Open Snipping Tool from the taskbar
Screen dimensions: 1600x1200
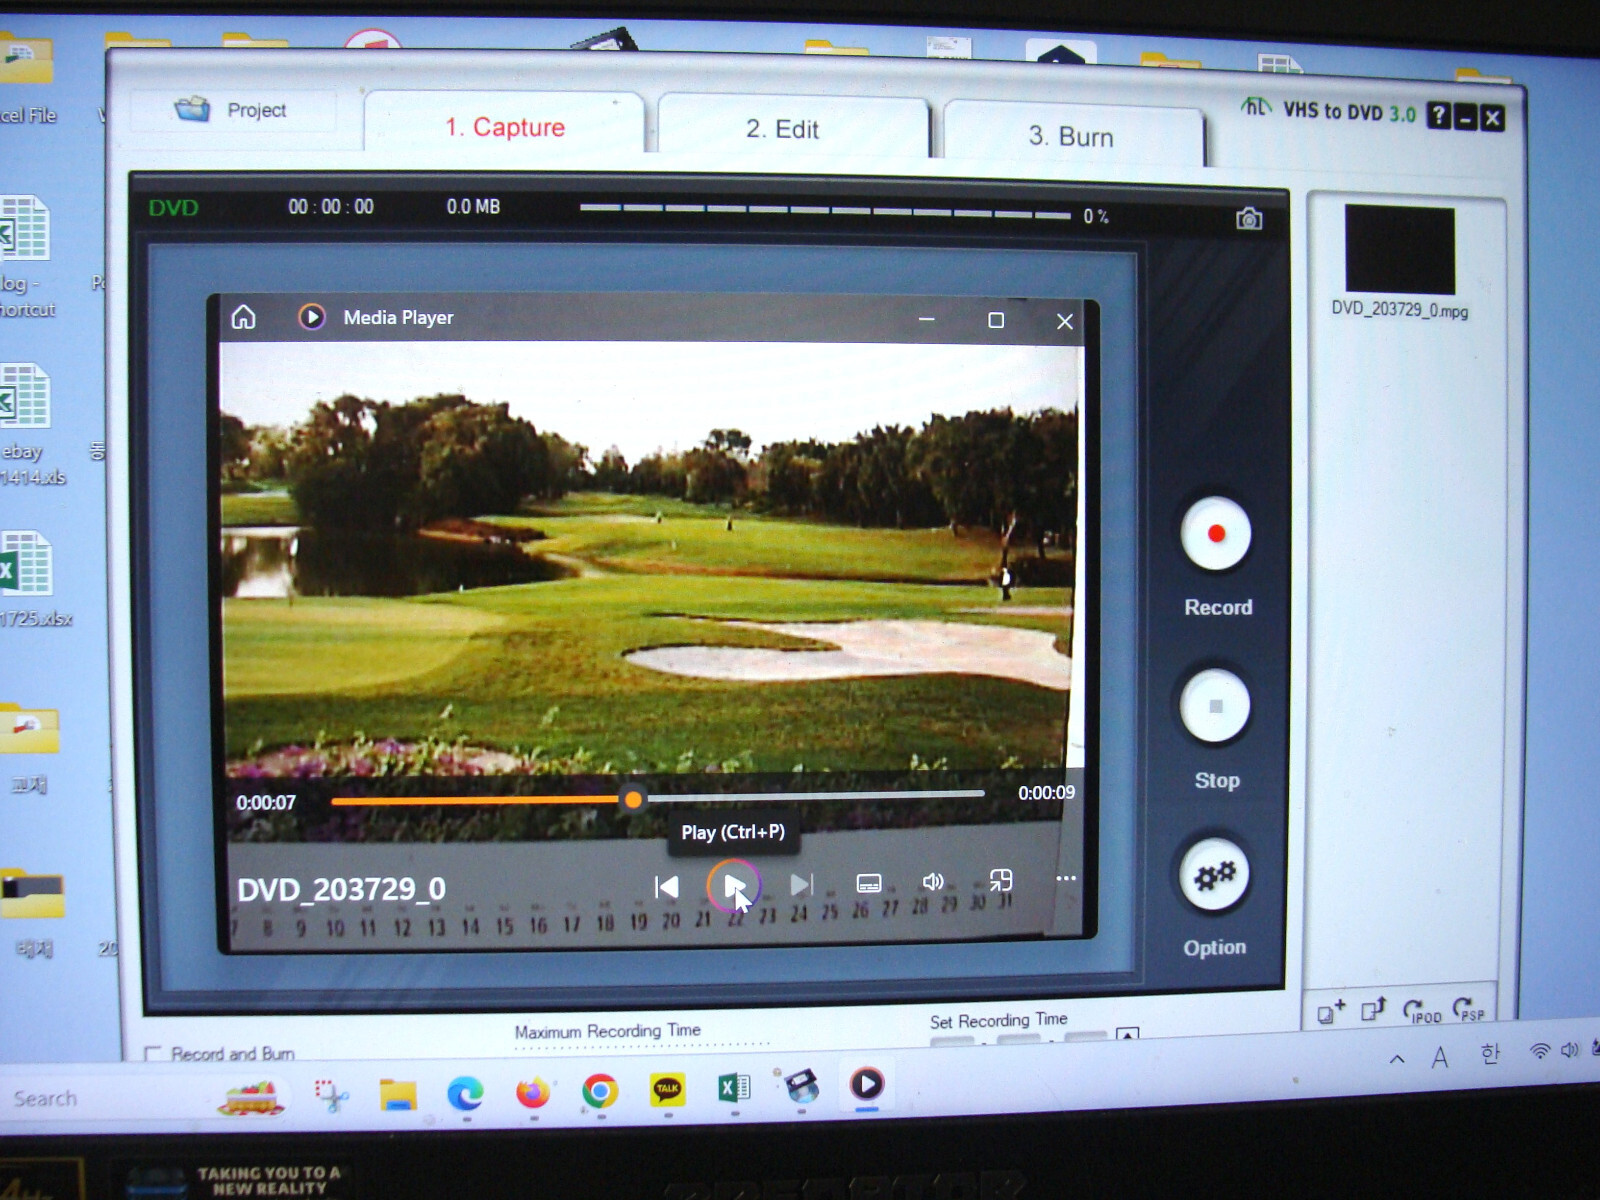pos(331,1095)
